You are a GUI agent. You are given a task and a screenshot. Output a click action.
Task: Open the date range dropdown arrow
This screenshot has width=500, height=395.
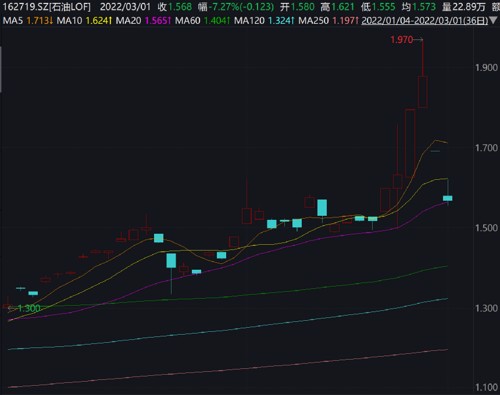(494, 21)
